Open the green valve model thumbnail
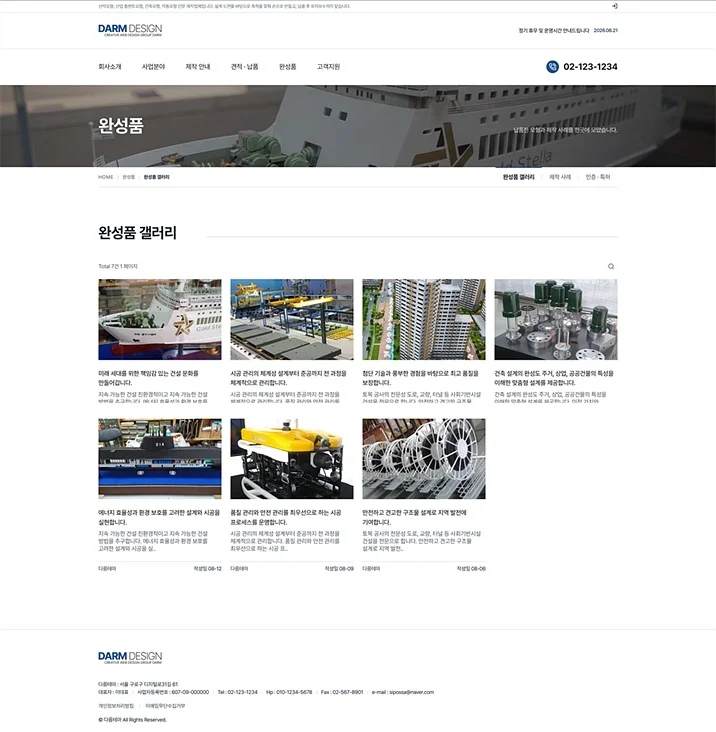Screen dimensions: 716x732 [x=556, y=319]
